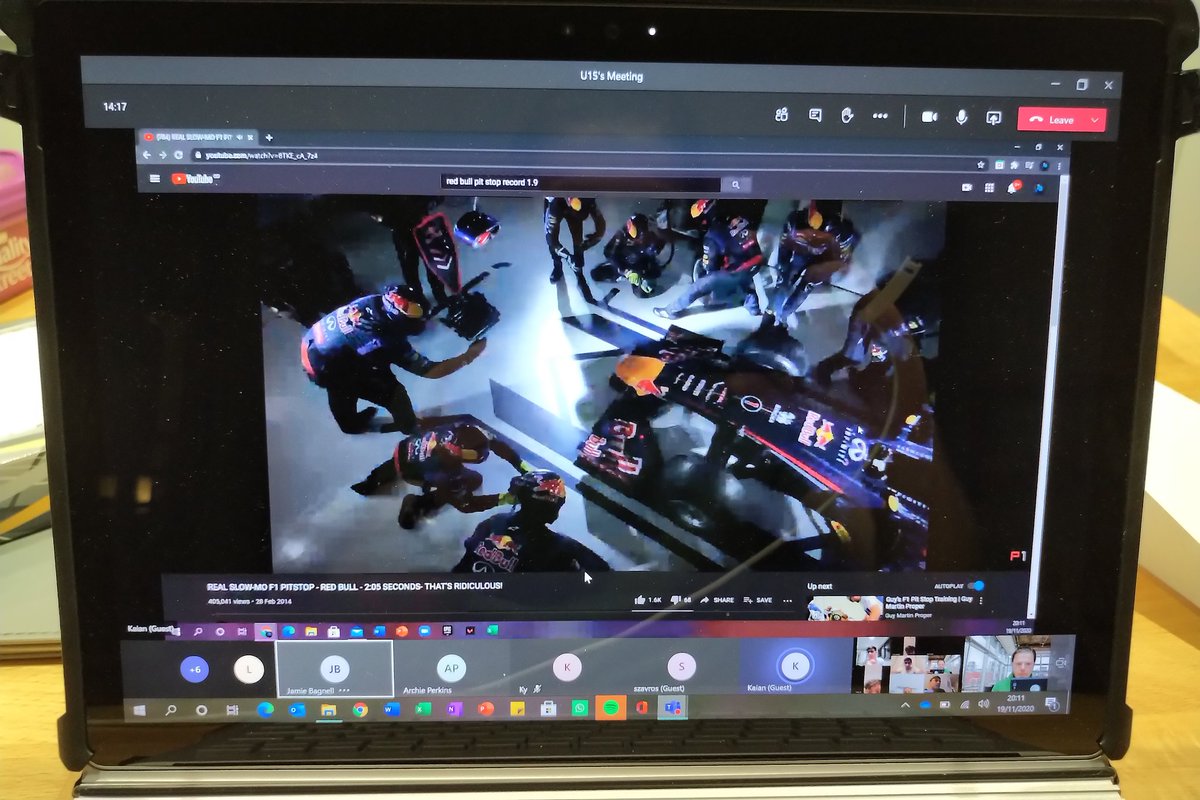Click the SHARE button under video

click(x=717, y=600)
